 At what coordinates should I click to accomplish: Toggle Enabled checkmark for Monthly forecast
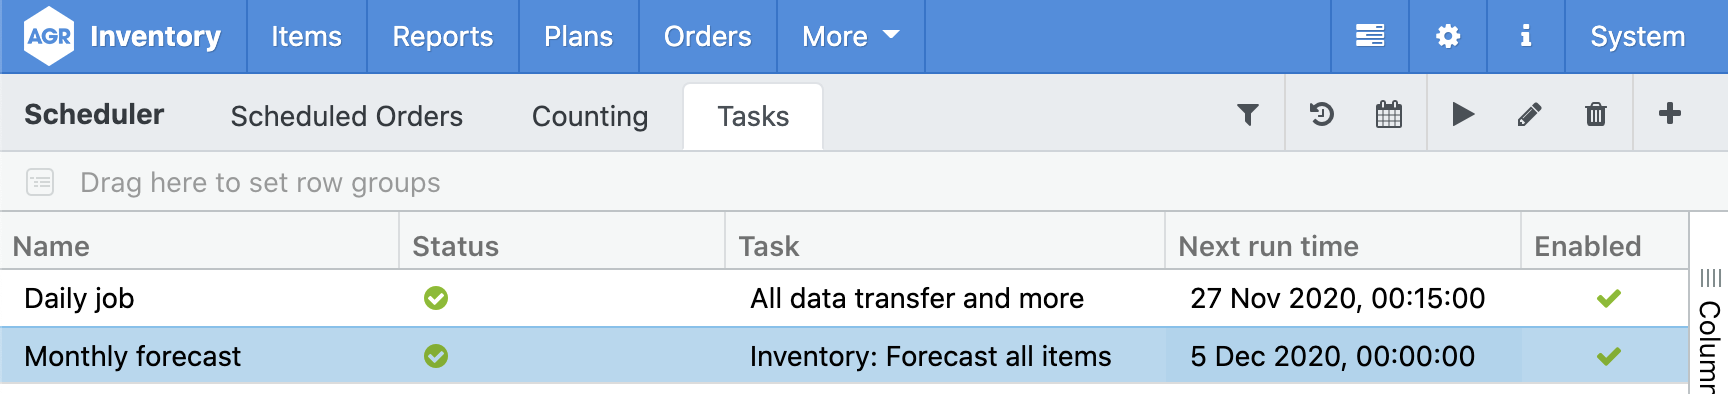1609,356
